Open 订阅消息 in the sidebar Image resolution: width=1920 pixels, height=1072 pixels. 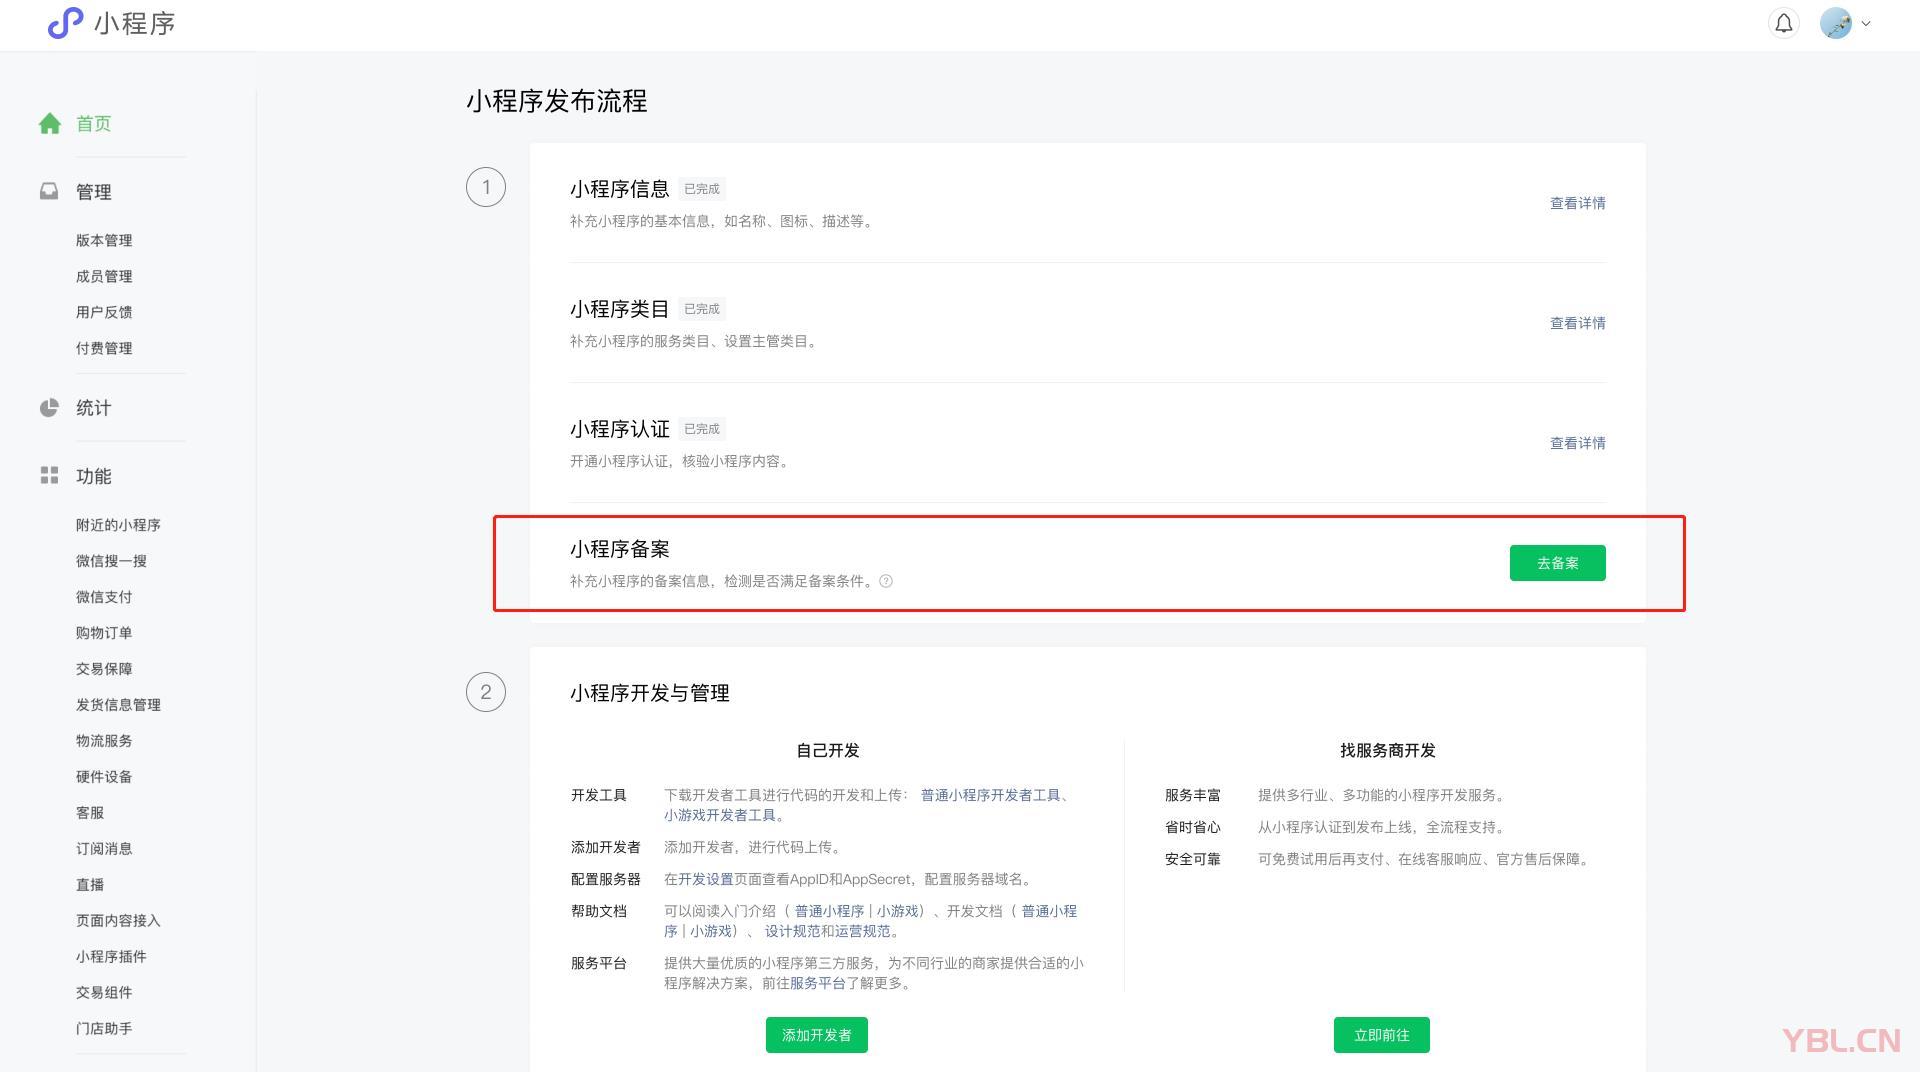coord(105,848)
